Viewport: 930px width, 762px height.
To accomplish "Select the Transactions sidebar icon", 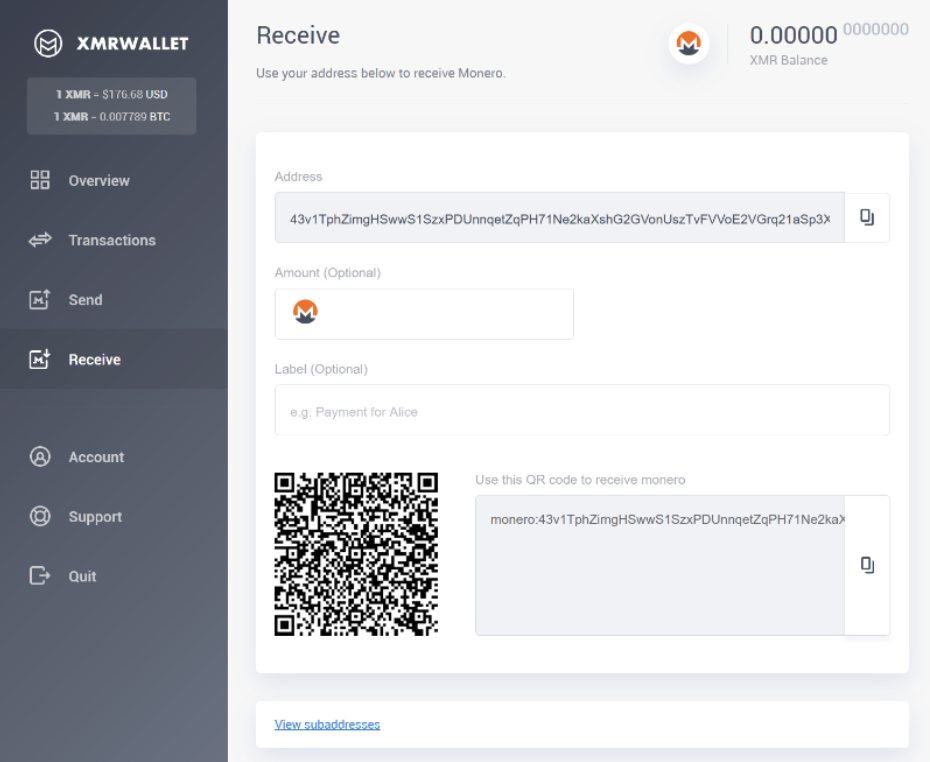I will click(40, 240).
